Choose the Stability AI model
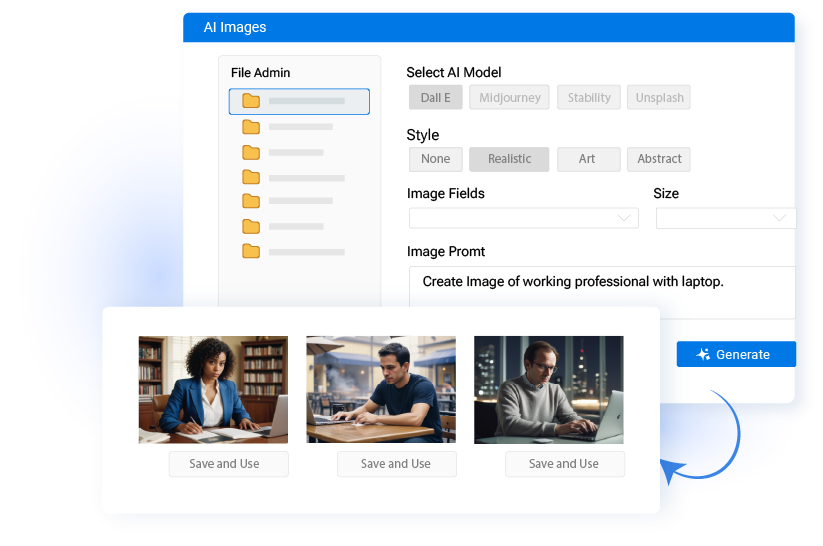This screenshot has height=546, width=823. tap(589, 98)
